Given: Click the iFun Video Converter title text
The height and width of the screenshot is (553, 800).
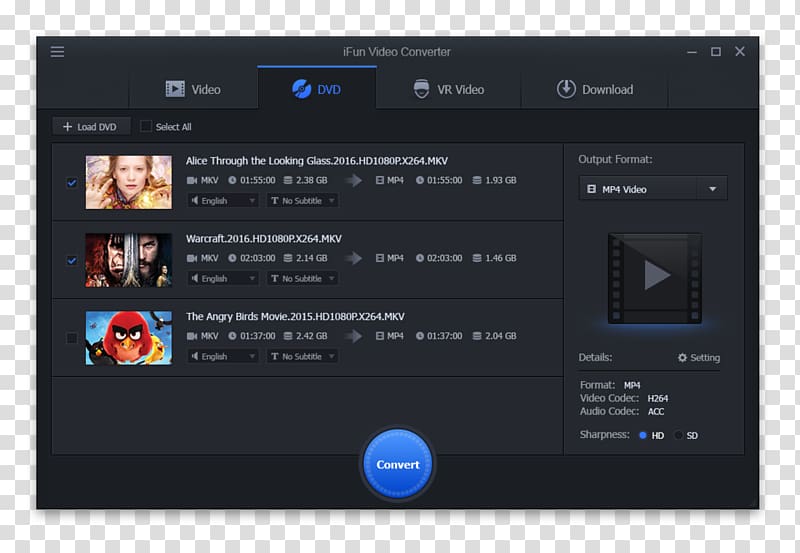Looking at the screenshot, I should click(397, 52).
